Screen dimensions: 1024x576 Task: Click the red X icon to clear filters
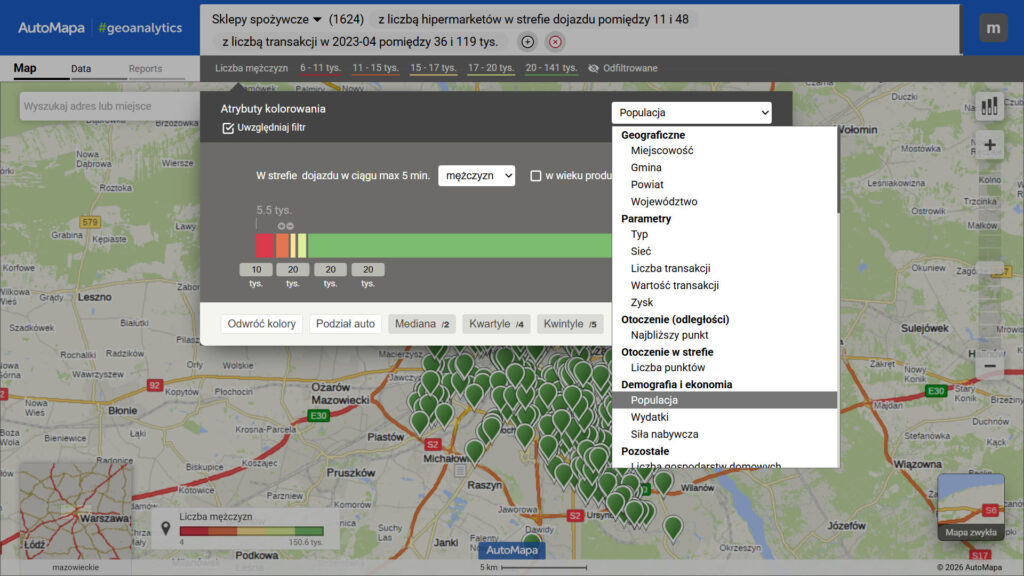coord(554,43)
